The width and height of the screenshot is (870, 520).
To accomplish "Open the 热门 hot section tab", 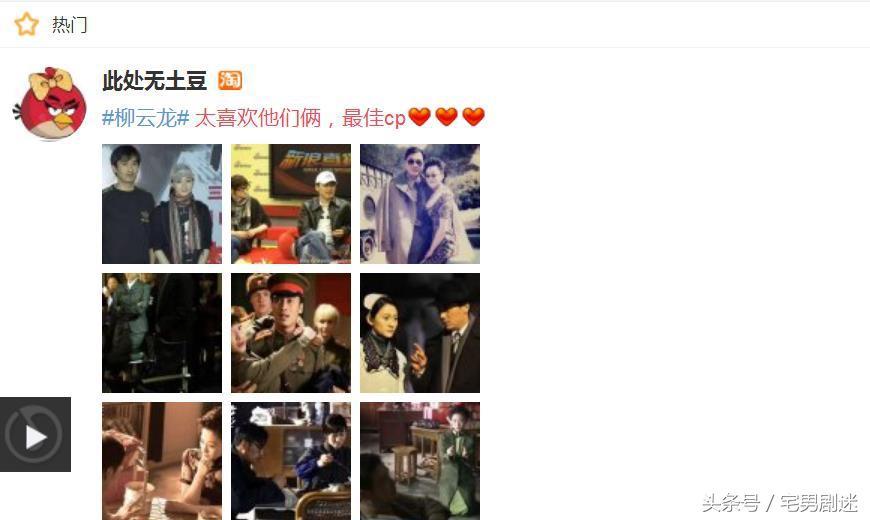I will point(69,24).
